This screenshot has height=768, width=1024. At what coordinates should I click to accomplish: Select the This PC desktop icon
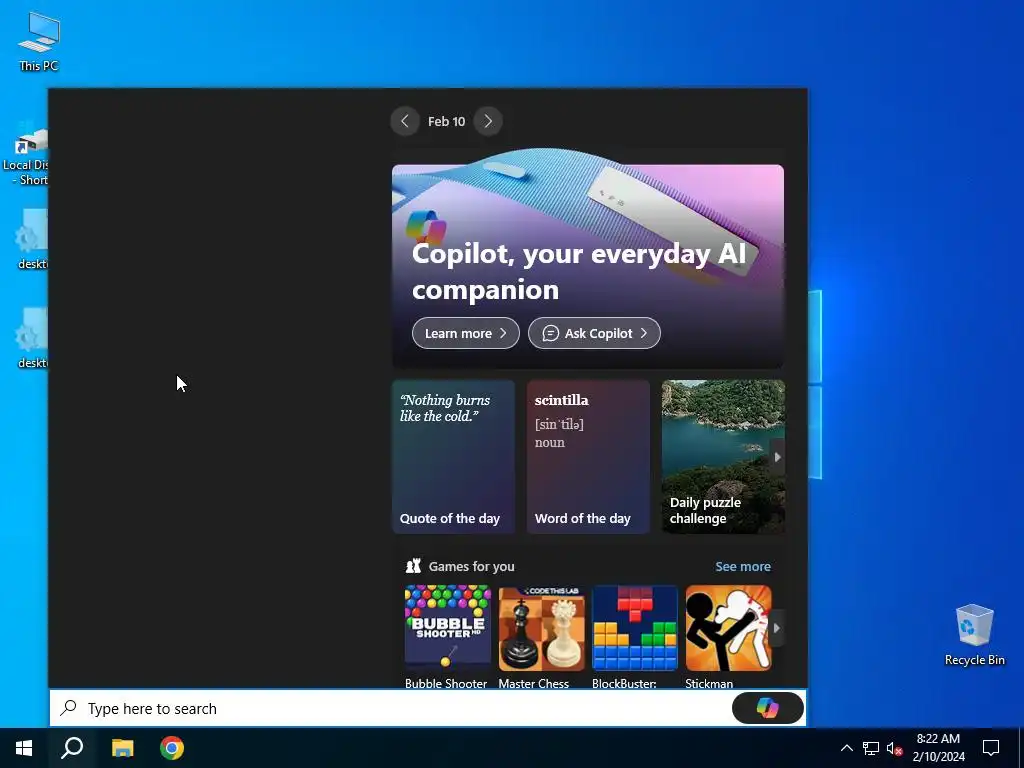tap(39, 42)
